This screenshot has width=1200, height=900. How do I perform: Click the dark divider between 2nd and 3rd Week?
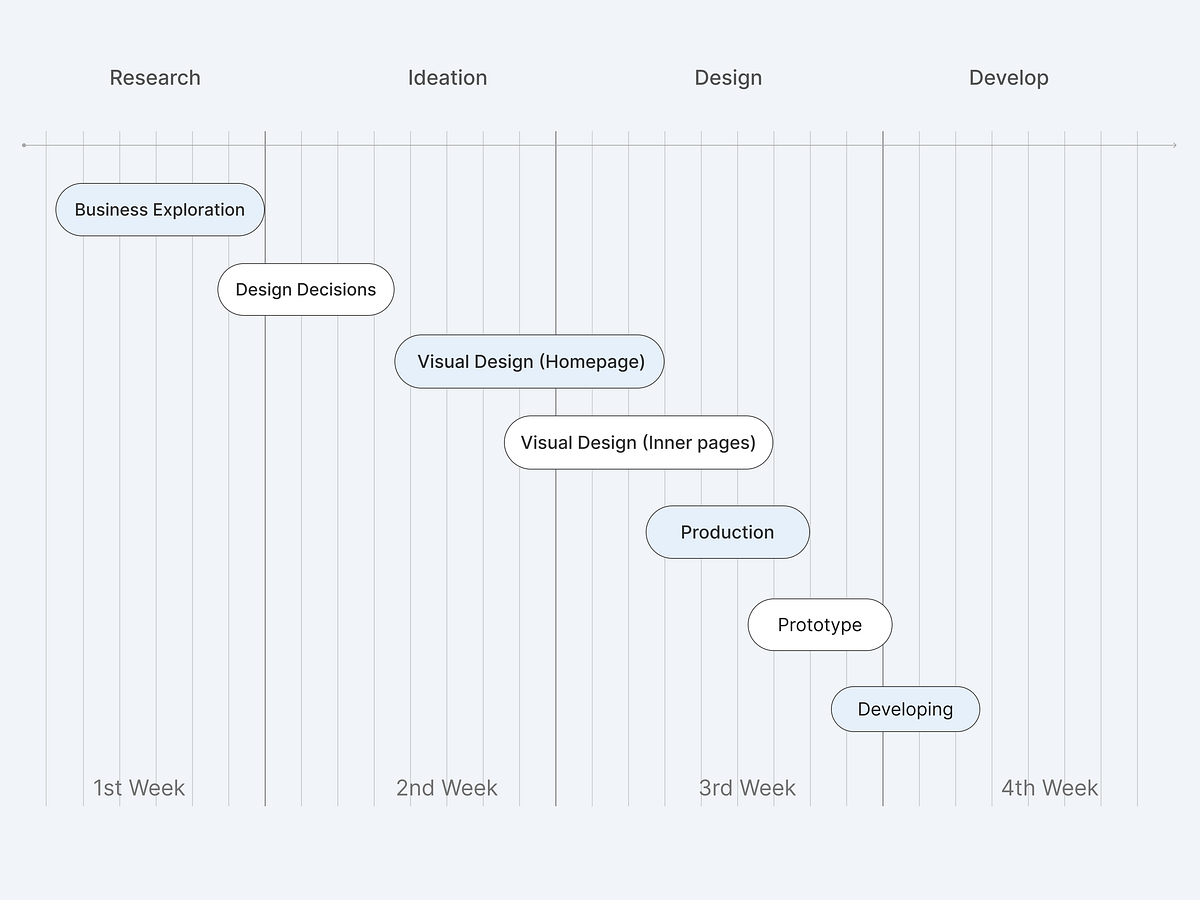556,600
